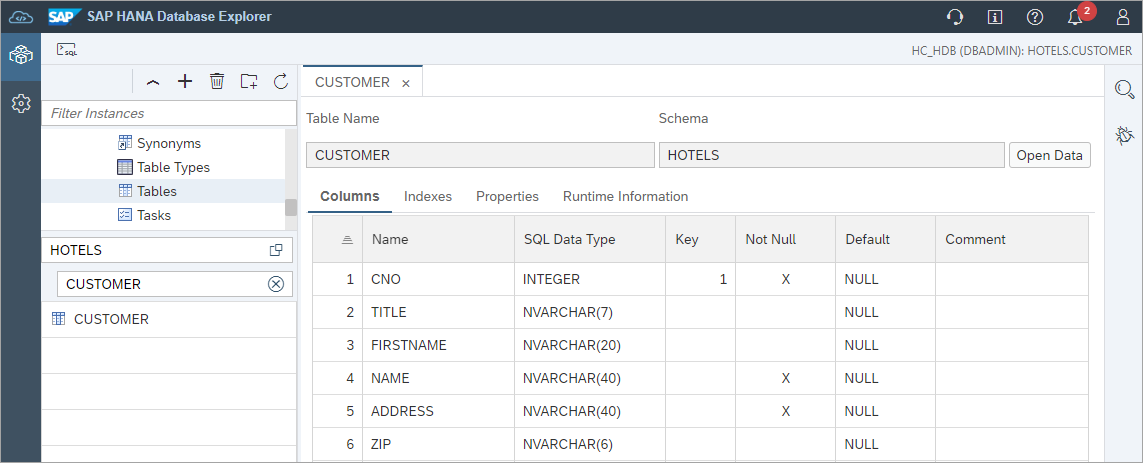
Task: Open the debugger bug icon
Action: 1125,135
